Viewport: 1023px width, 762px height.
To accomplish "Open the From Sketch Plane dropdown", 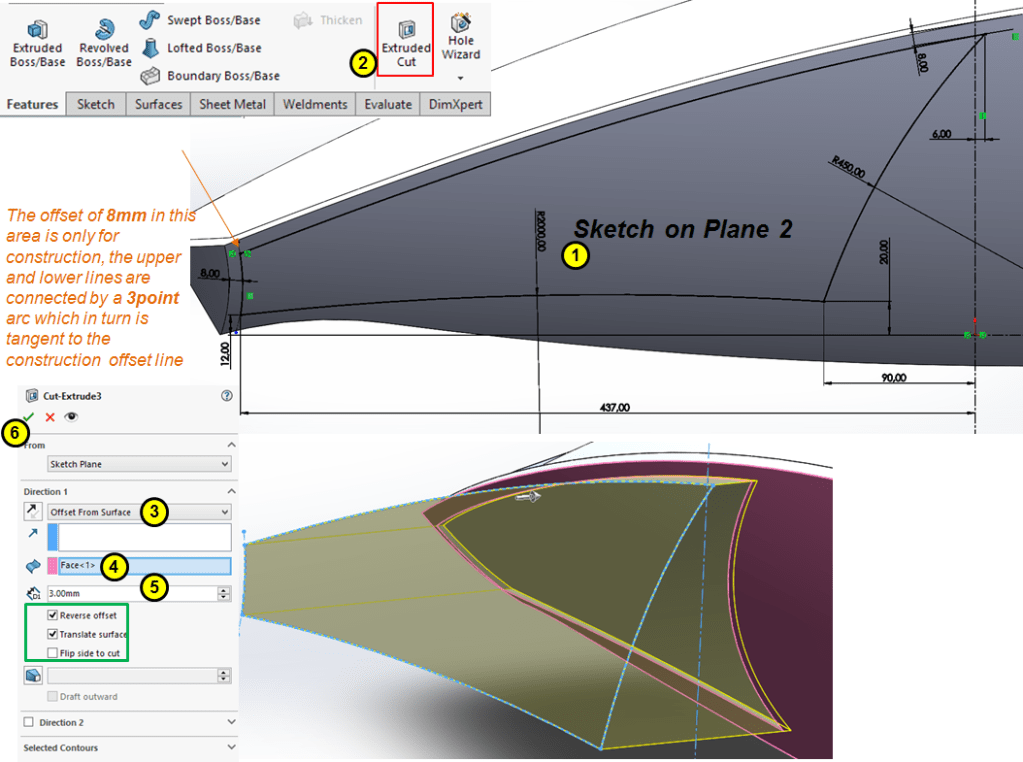I will pyautogui.click(x=139, y=465).
